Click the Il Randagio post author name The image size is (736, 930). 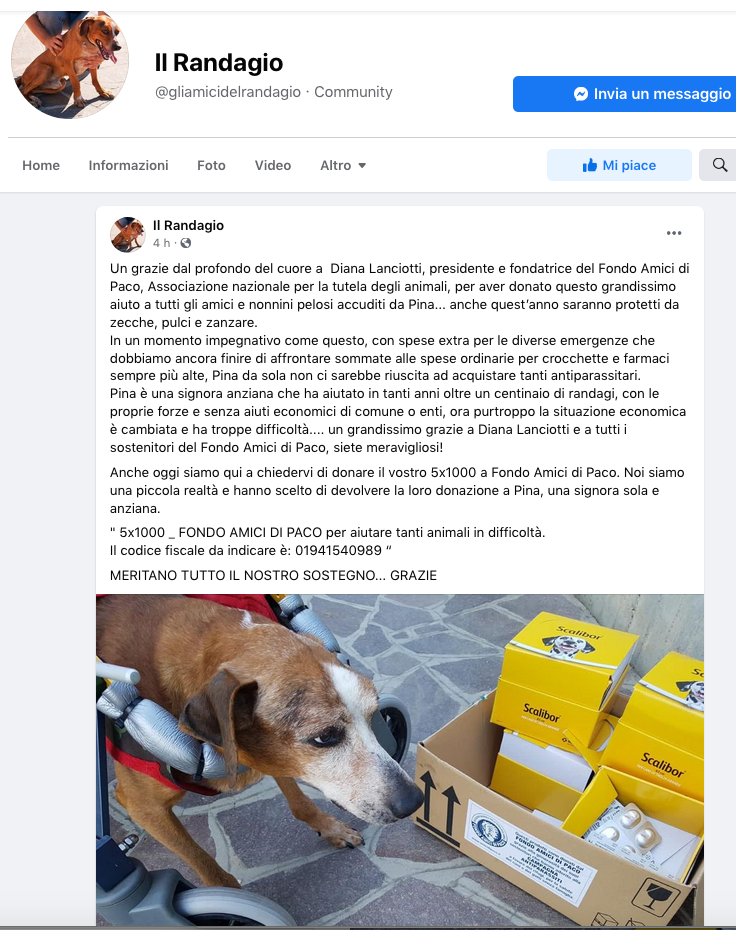point(188,225)
